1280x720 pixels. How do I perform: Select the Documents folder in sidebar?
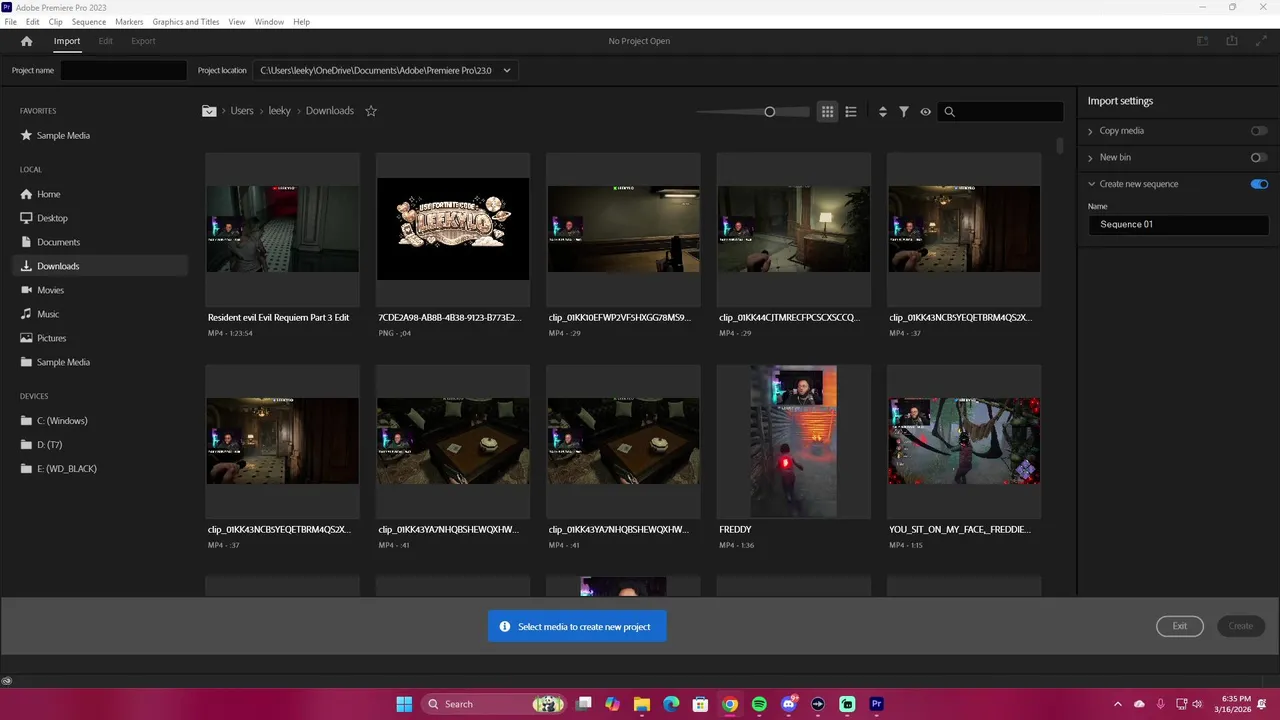coord(58,242)
